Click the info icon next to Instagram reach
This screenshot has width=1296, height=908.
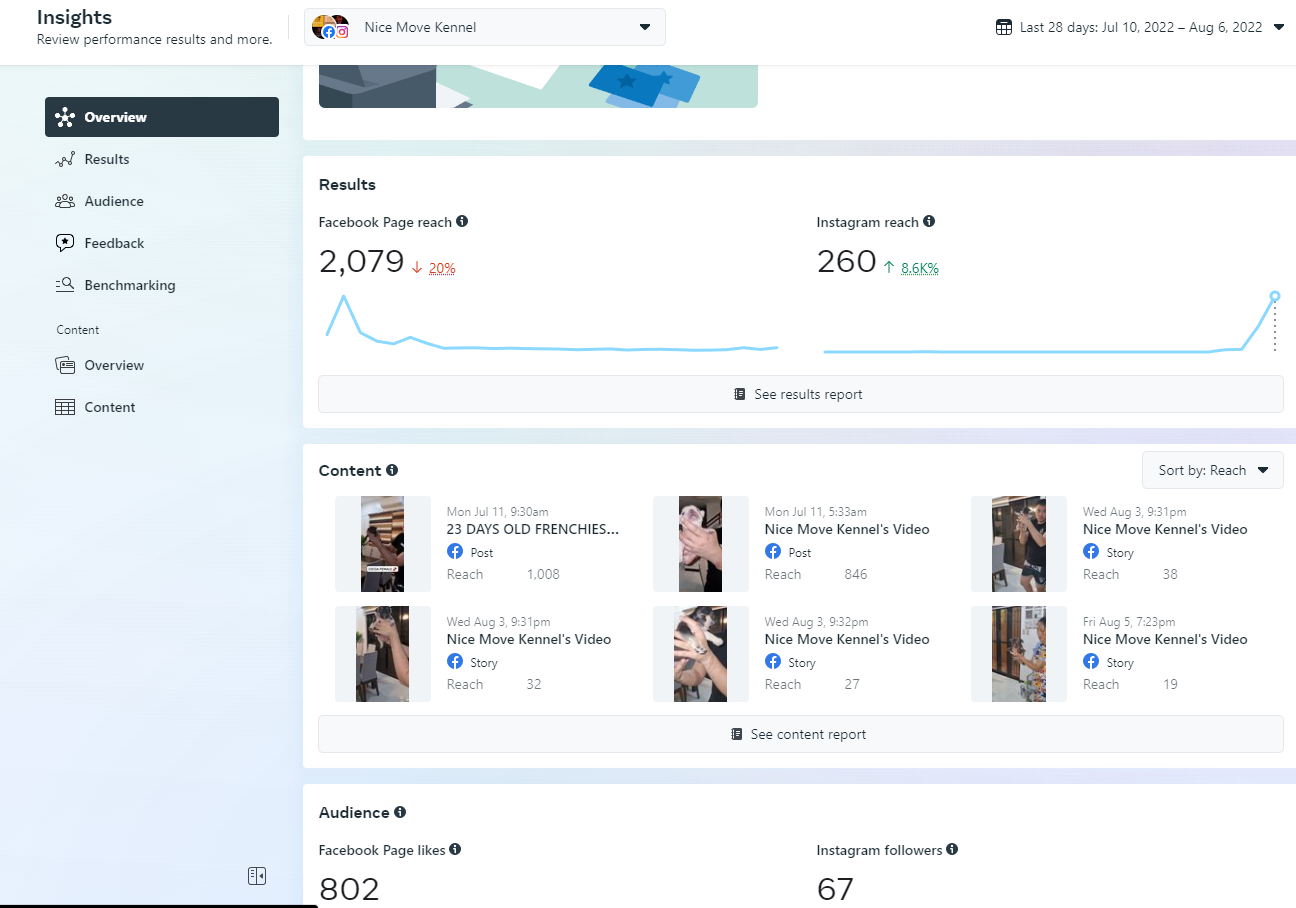coord(929,221)
